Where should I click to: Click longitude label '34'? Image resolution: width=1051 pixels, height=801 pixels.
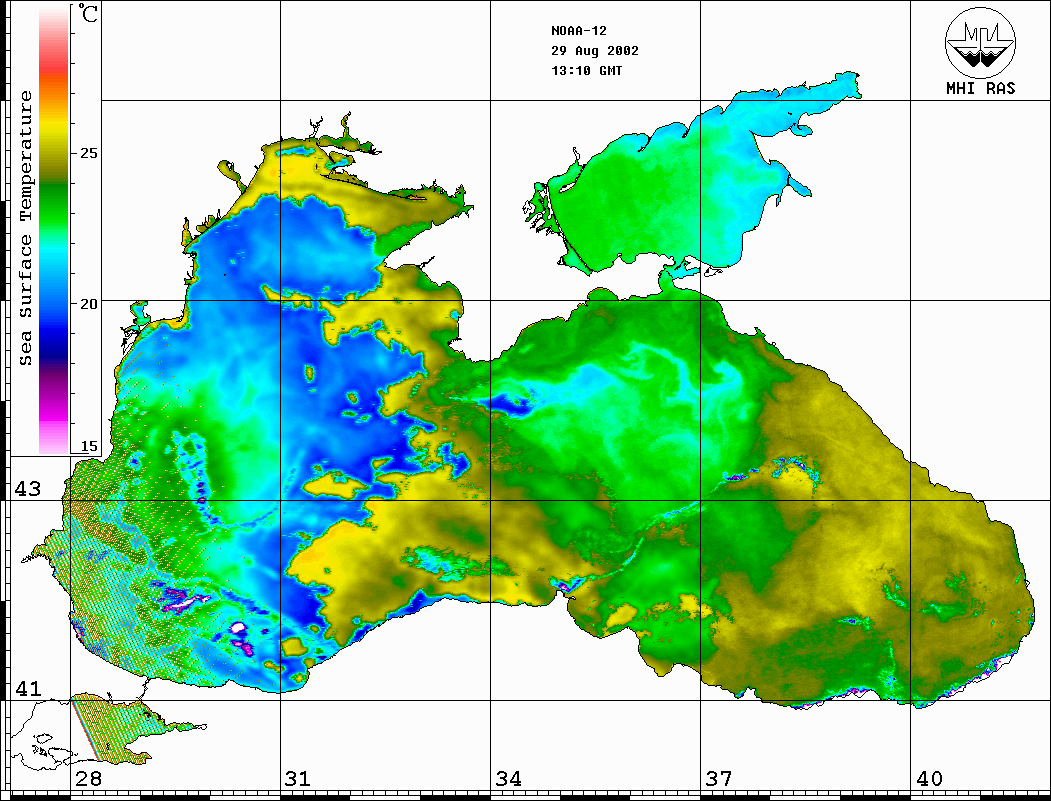pos(508,779)
